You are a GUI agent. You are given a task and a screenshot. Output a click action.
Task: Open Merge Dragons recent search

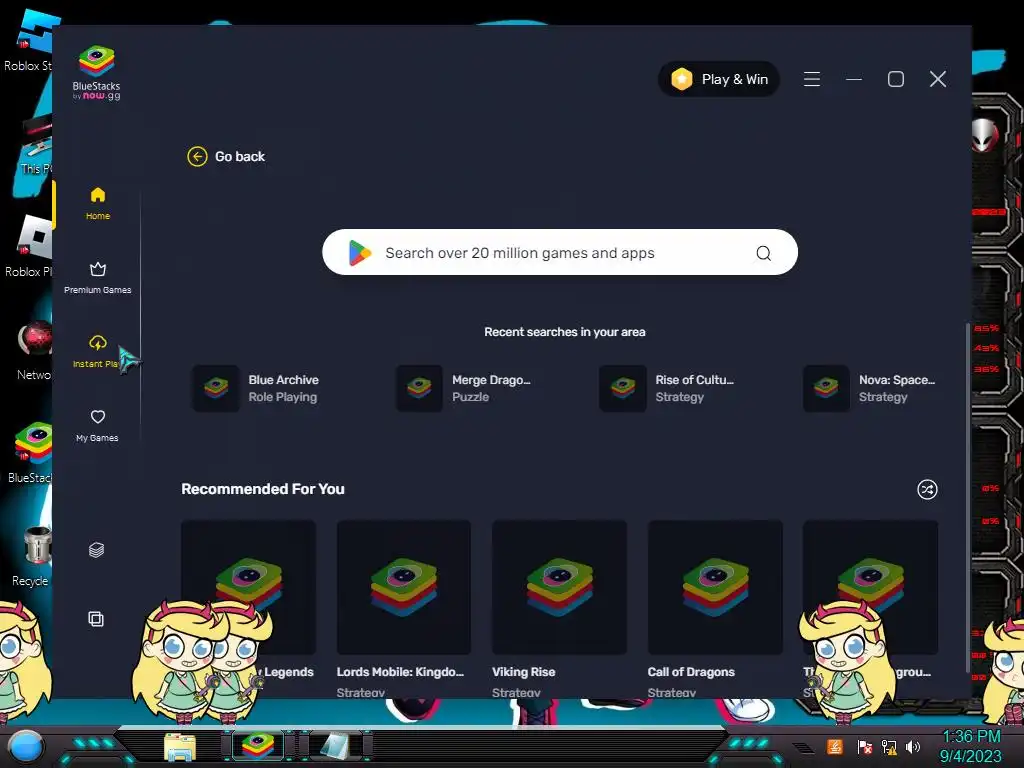pyautogui.click(x=464, y=388)
